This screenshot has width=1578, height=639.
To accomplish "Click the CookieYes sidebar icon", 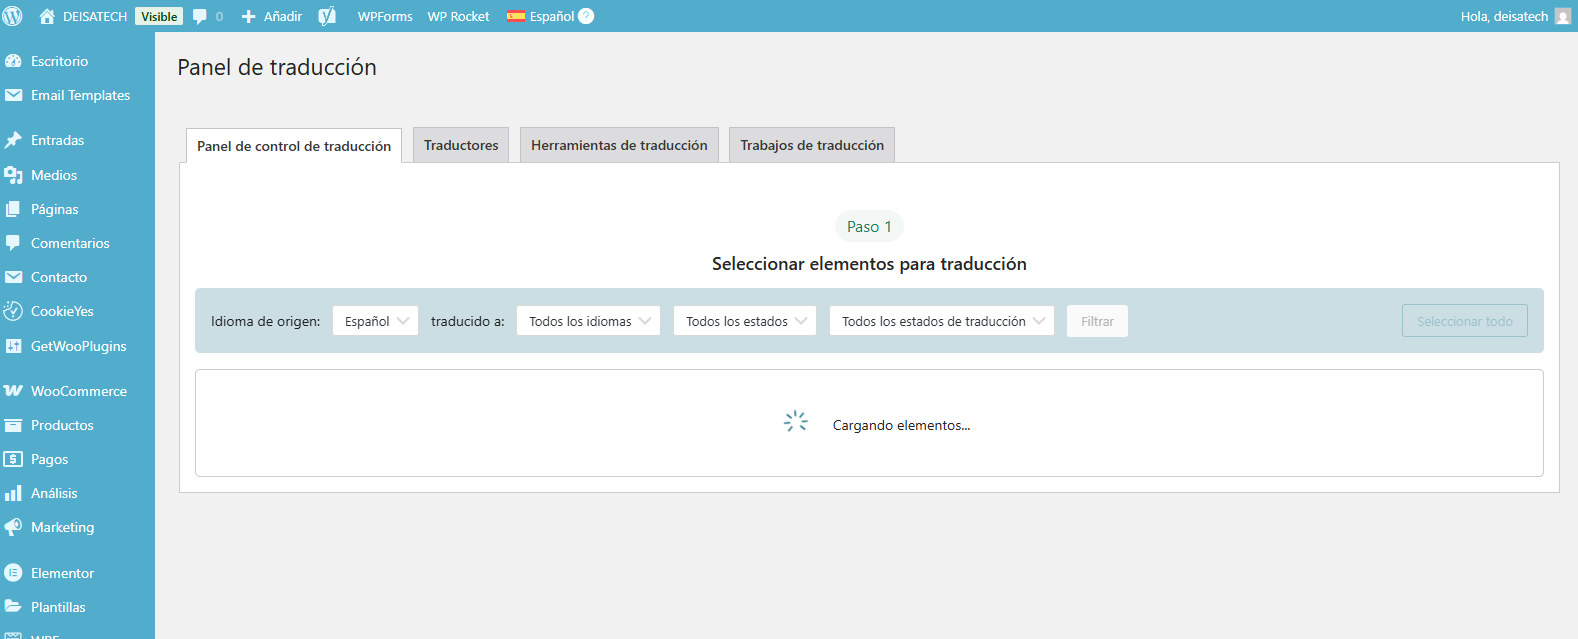I will pyautogui.click(x=13, y=311).
